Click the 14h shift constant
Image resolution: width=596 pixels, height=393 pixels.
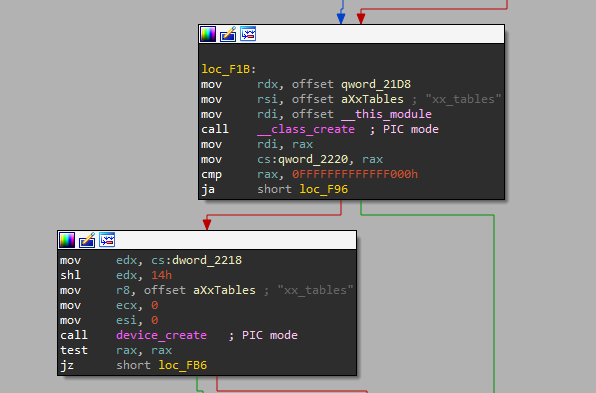[x=162, y=275]
